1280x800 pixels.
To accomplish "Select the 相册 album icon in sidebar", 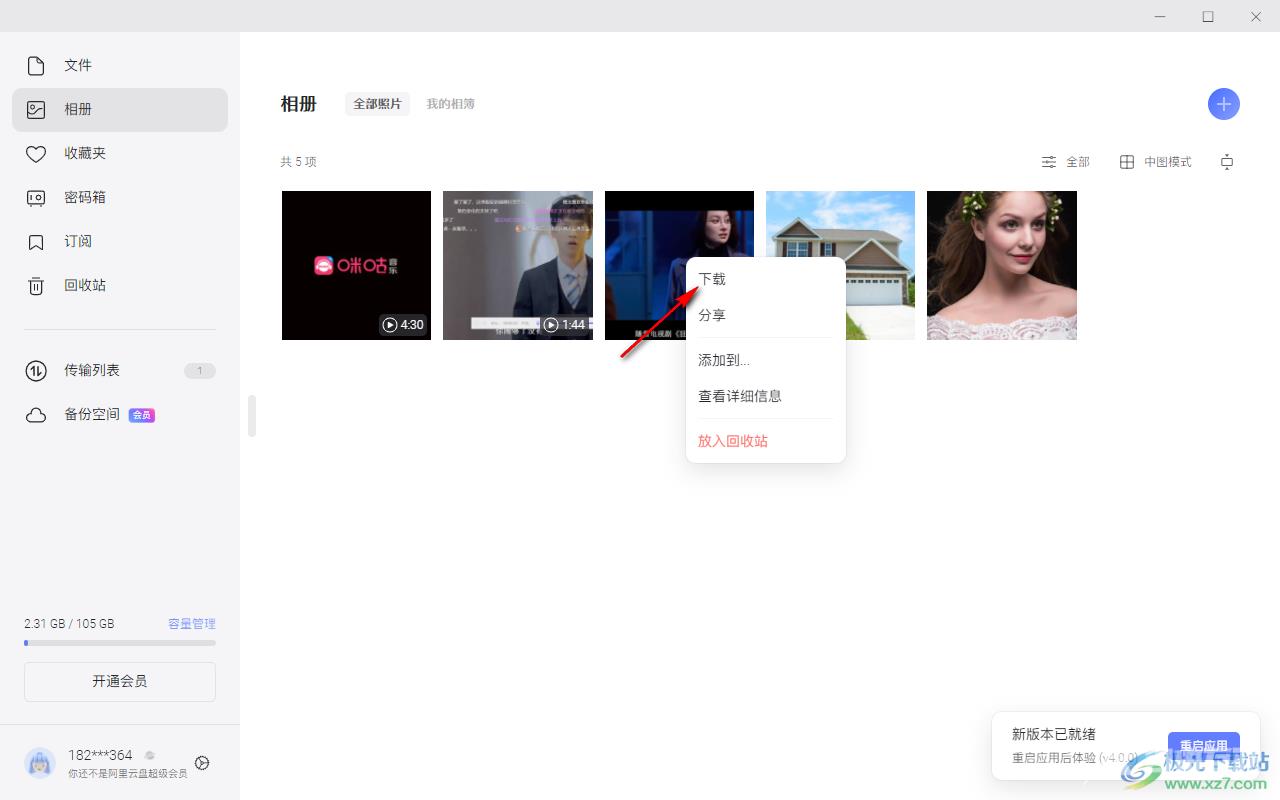I will pyautogui.click(x=36, y=110).
